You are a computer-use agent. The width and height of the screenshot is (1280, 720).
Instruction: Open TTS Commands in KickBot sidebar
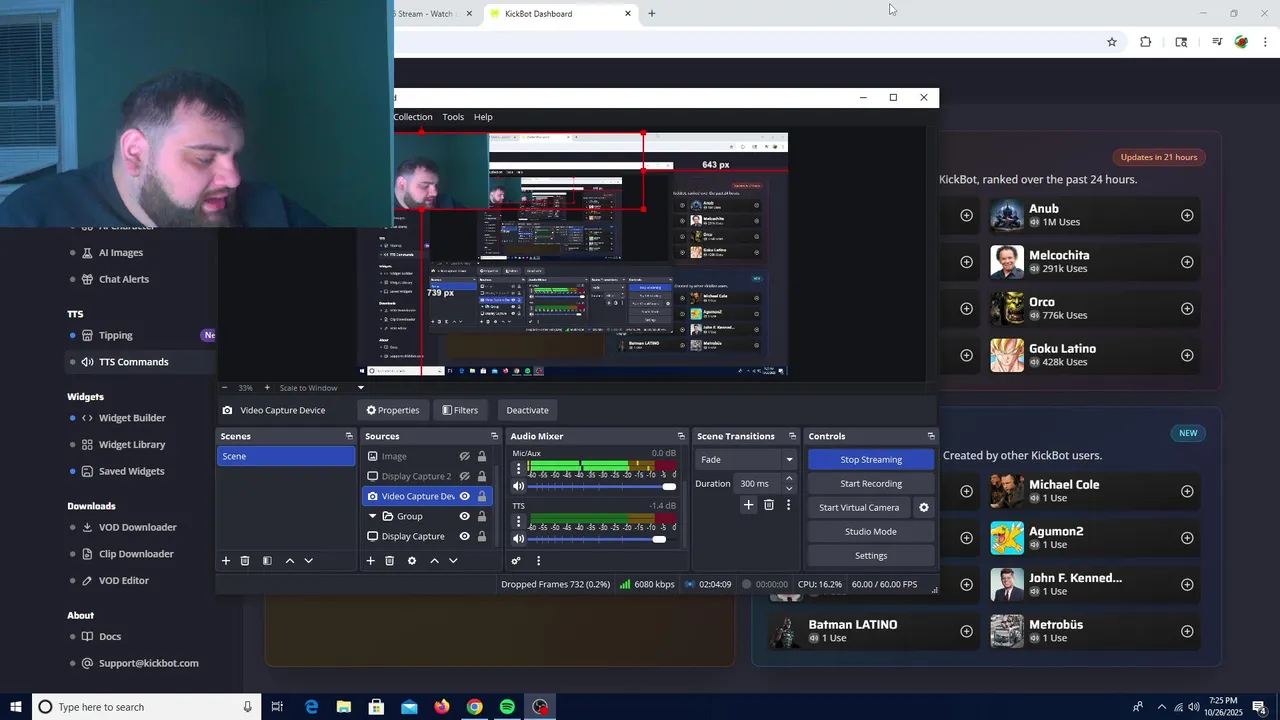(x=133, y=362)
